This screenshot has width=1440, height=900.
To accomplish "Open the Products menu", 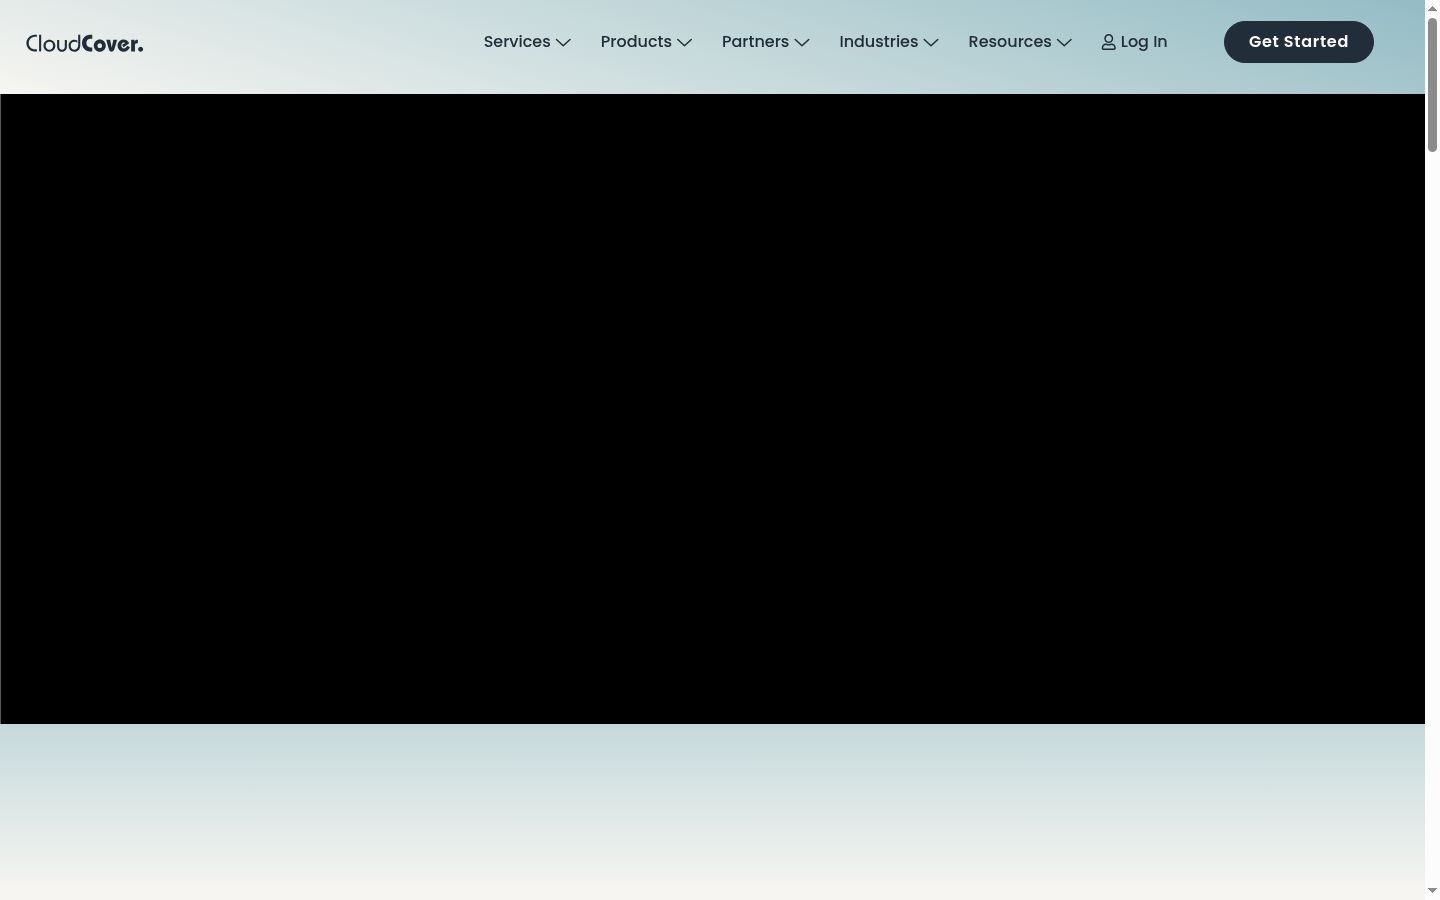I will click(x=646, y=42).
